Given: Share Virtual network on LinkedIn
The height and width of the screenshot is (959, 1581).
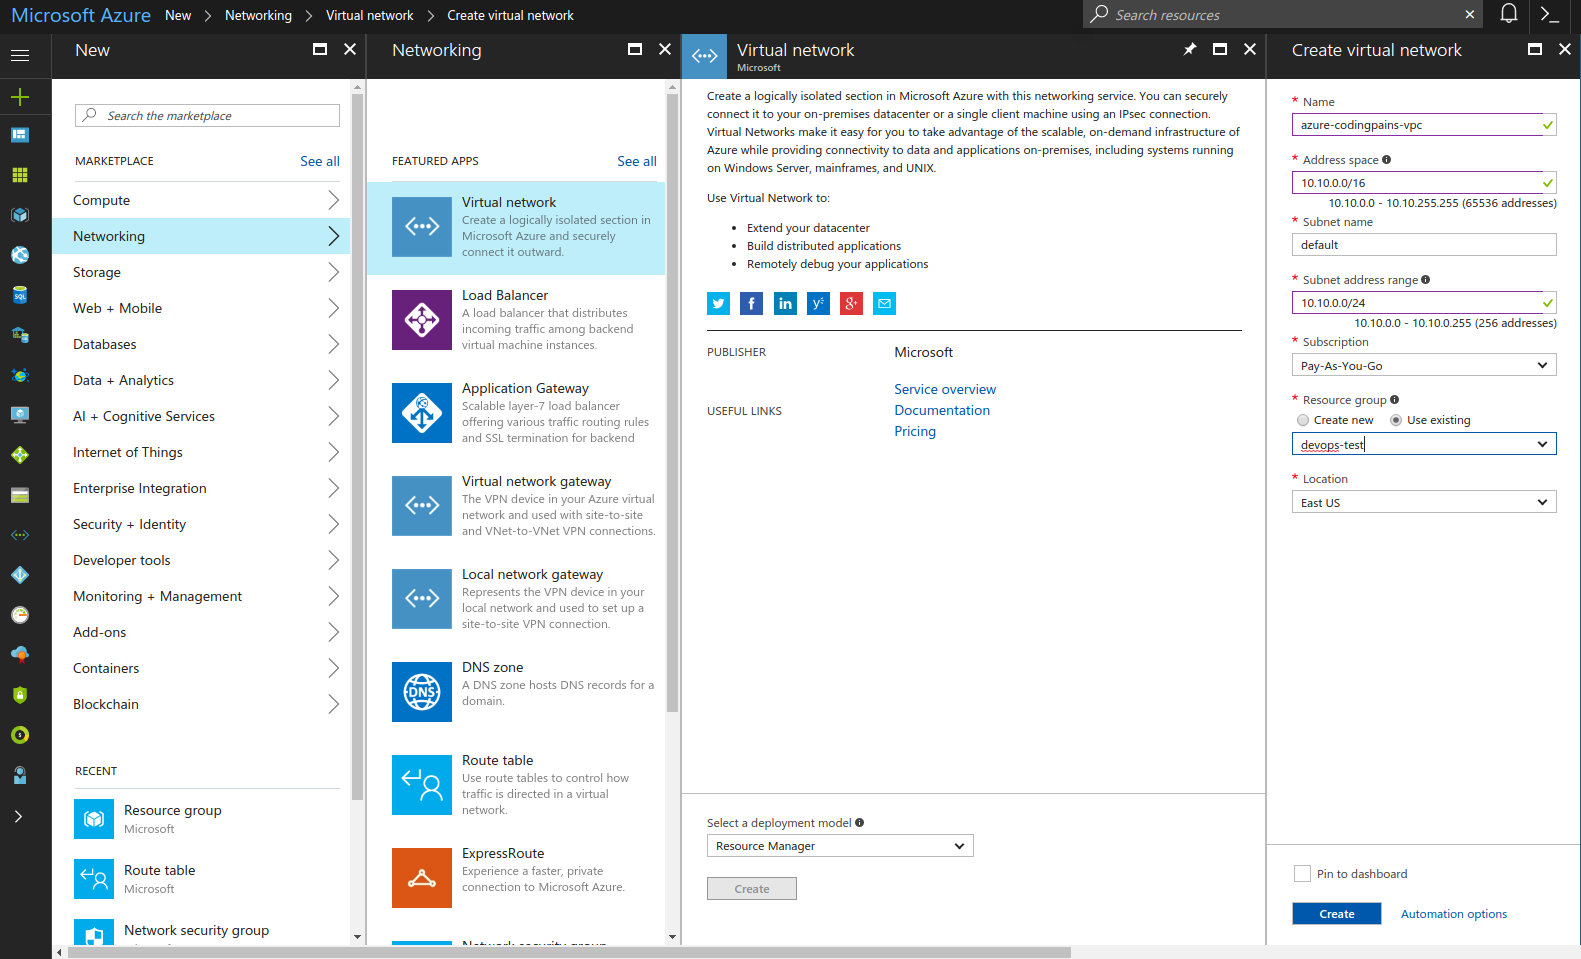Looking at the screenshot, I should tap(785, 304).
